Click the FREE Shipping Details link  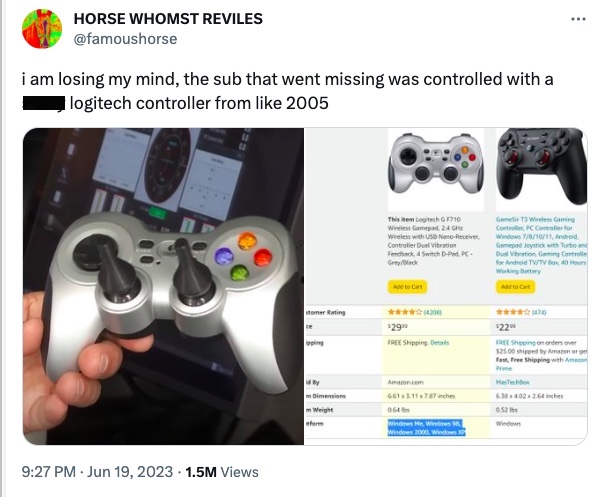[440, 342]
